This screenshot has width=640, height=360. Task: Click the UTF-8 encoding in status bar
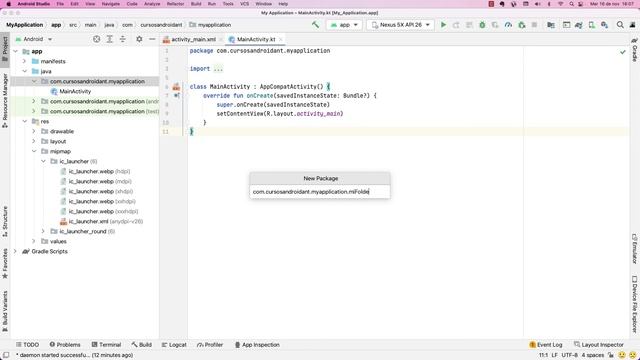click(x=569, y=355)
